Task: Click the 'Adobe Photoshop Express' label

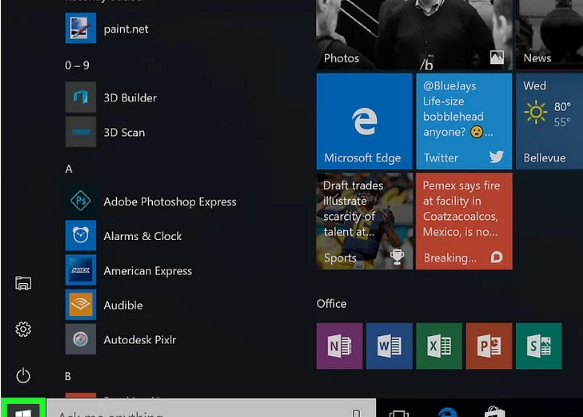Action: coord(170,202)
